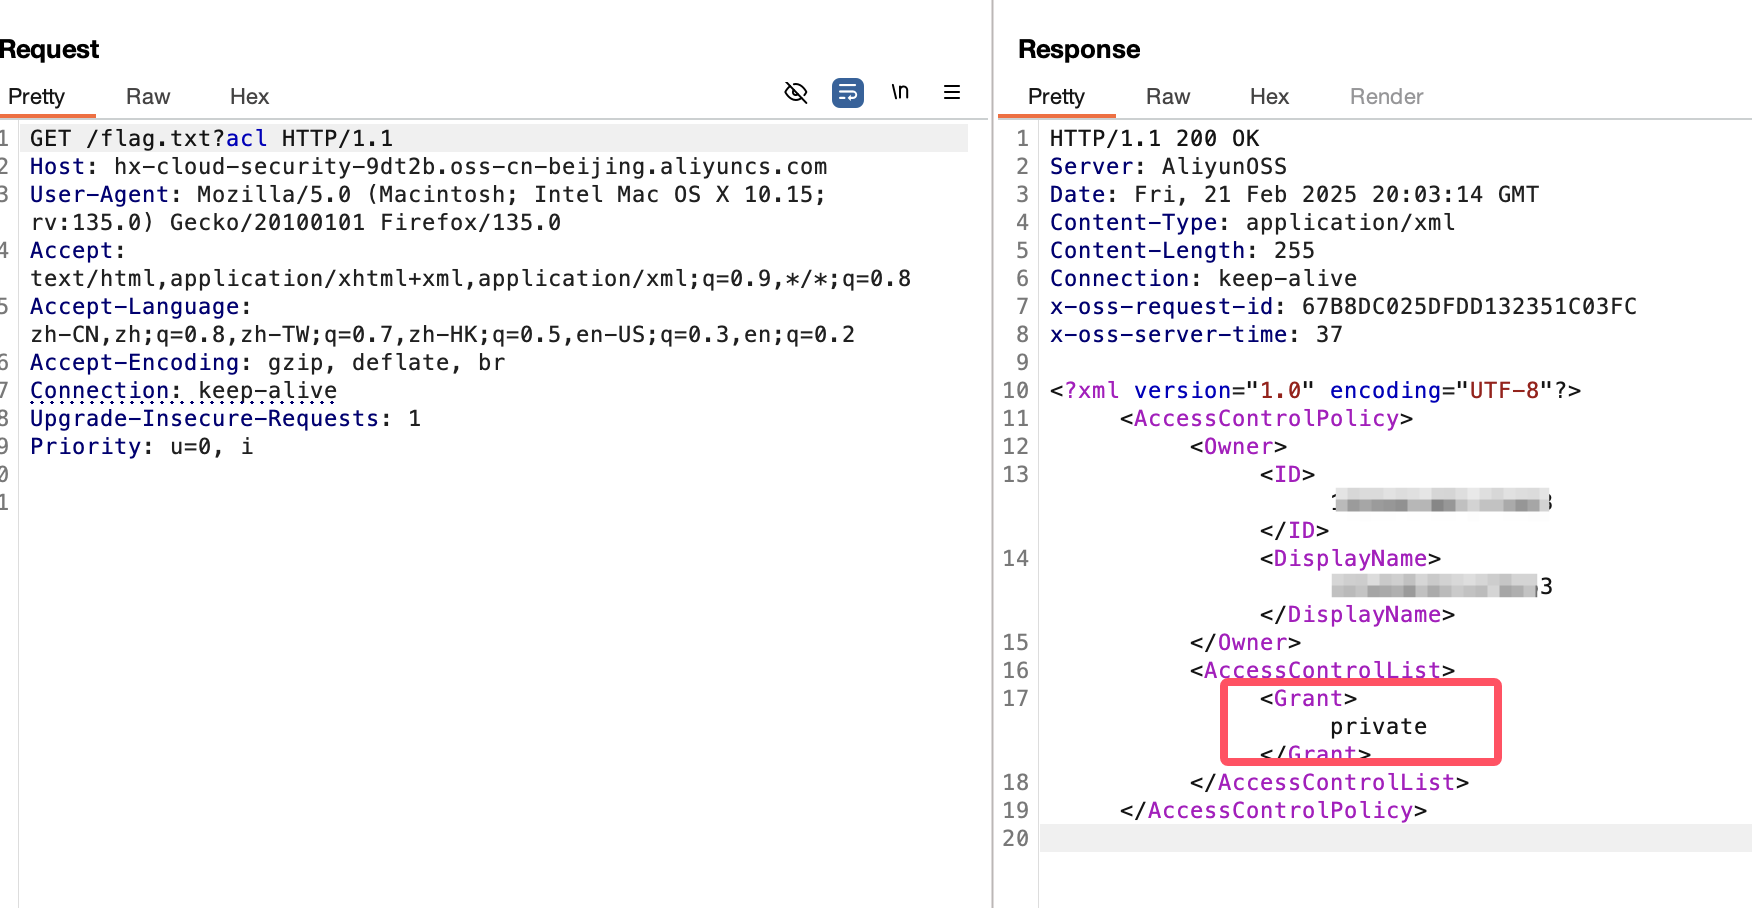
Task: Toggle the hidden-eye icon in Request toolbar
Action: tap(796, 93)
